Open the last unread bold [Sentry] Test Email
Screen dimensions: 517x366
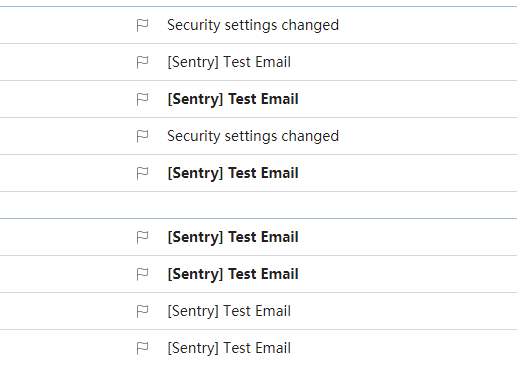click(233, 274)
